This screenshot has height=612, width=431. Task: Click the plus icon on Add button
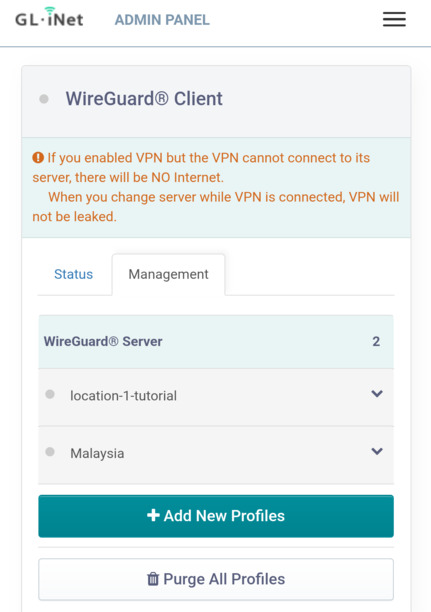tap(153, 515)
